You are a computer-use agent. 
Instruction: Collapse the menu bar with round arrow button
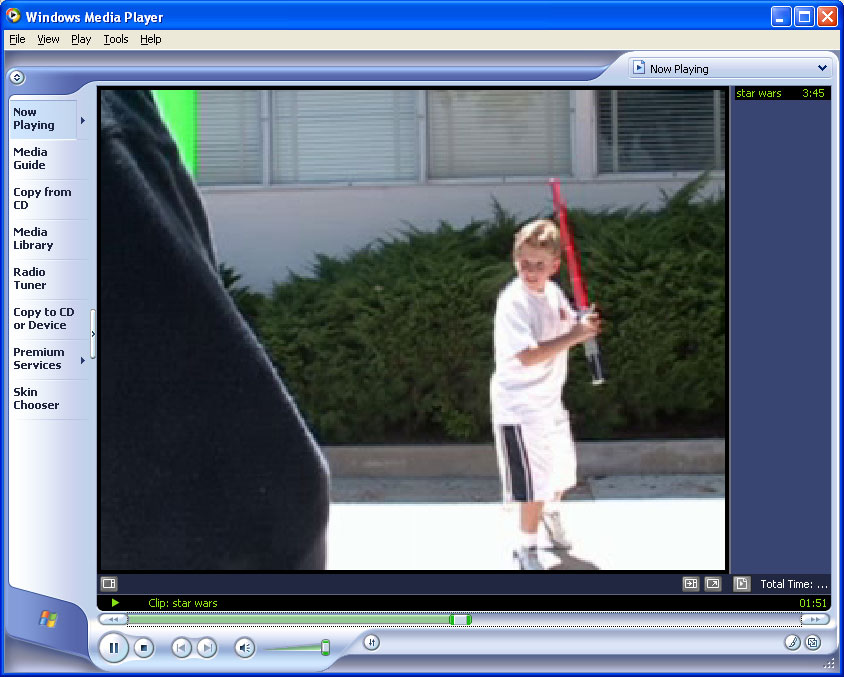coord(17,77)
